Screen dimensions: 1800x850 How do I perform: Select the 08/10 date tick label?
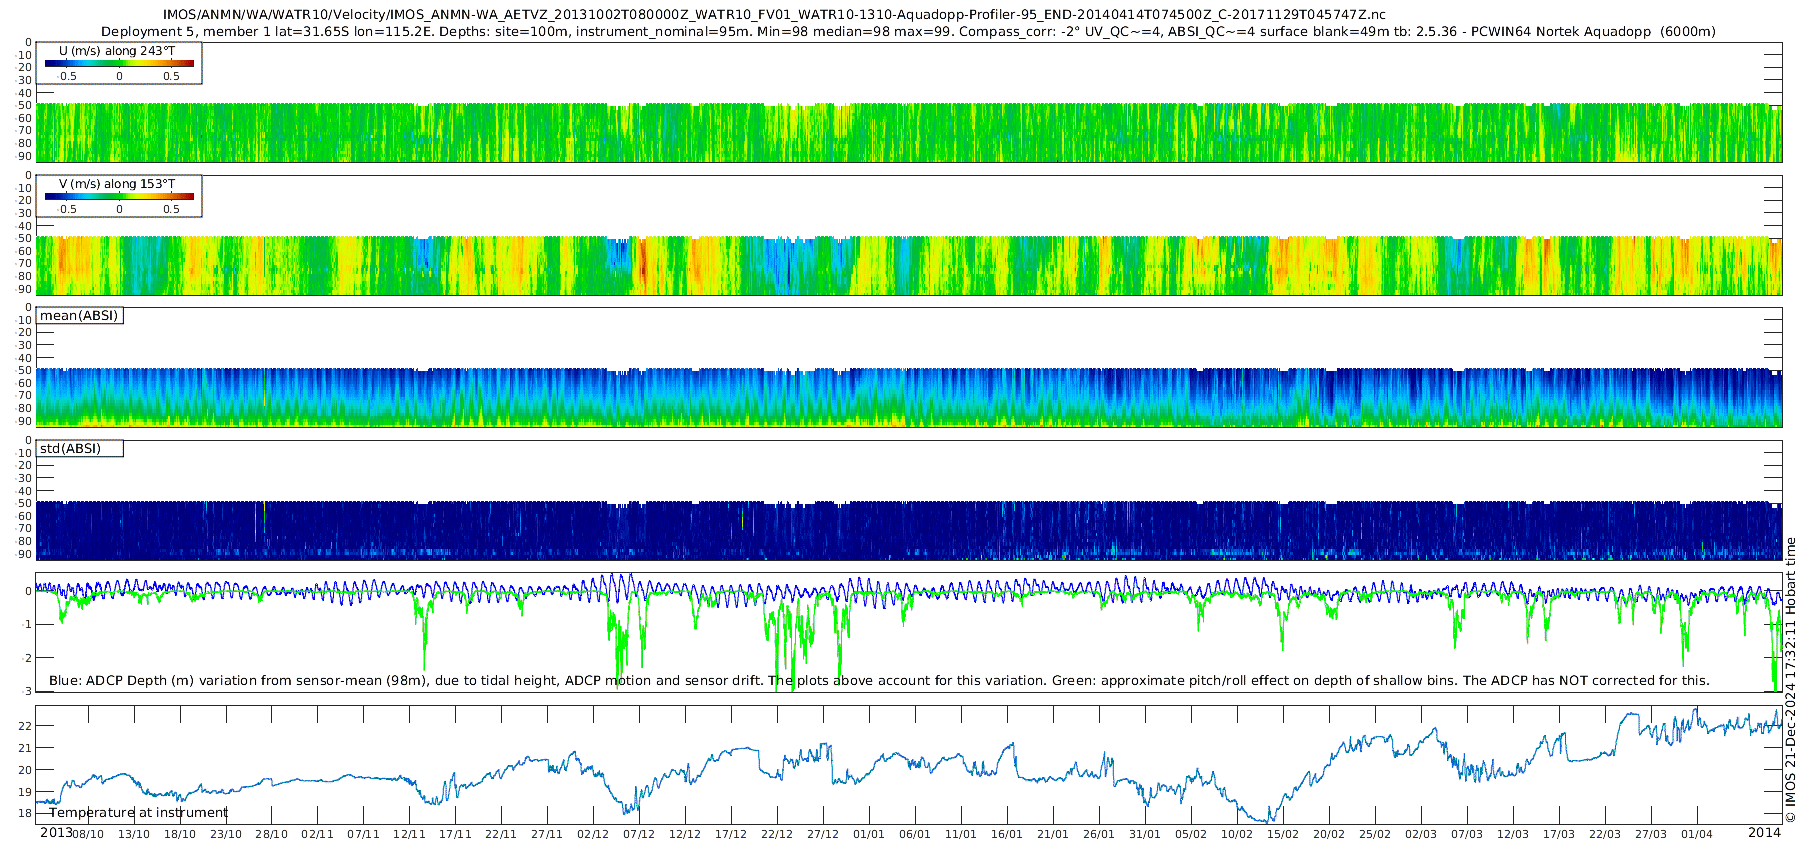click(x=88, y=834)
